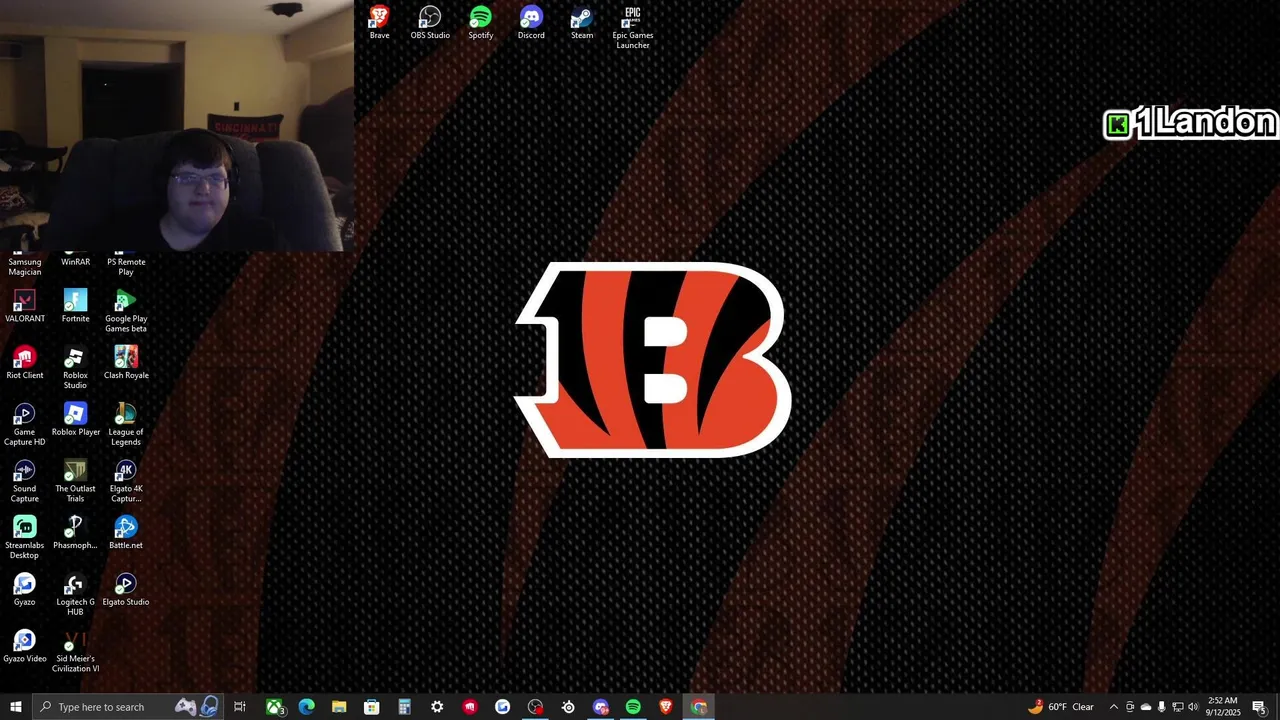The image size is (1280, 720).
Task: Click the Roblox Studio shortcut
Action: coord(75,368)
